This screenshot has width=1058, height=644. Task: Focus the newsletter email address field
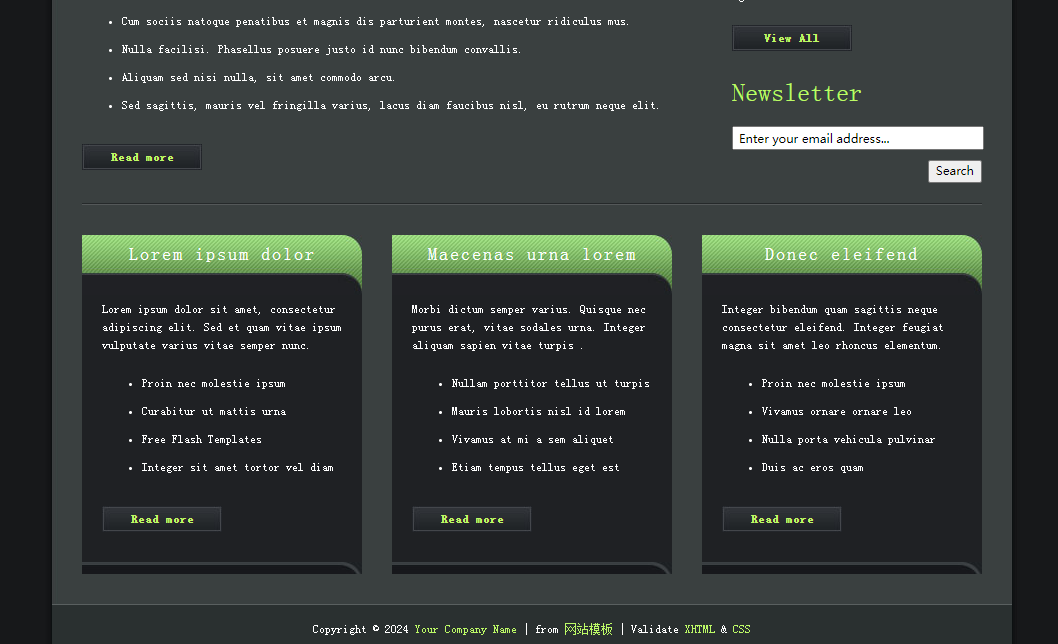857,138
